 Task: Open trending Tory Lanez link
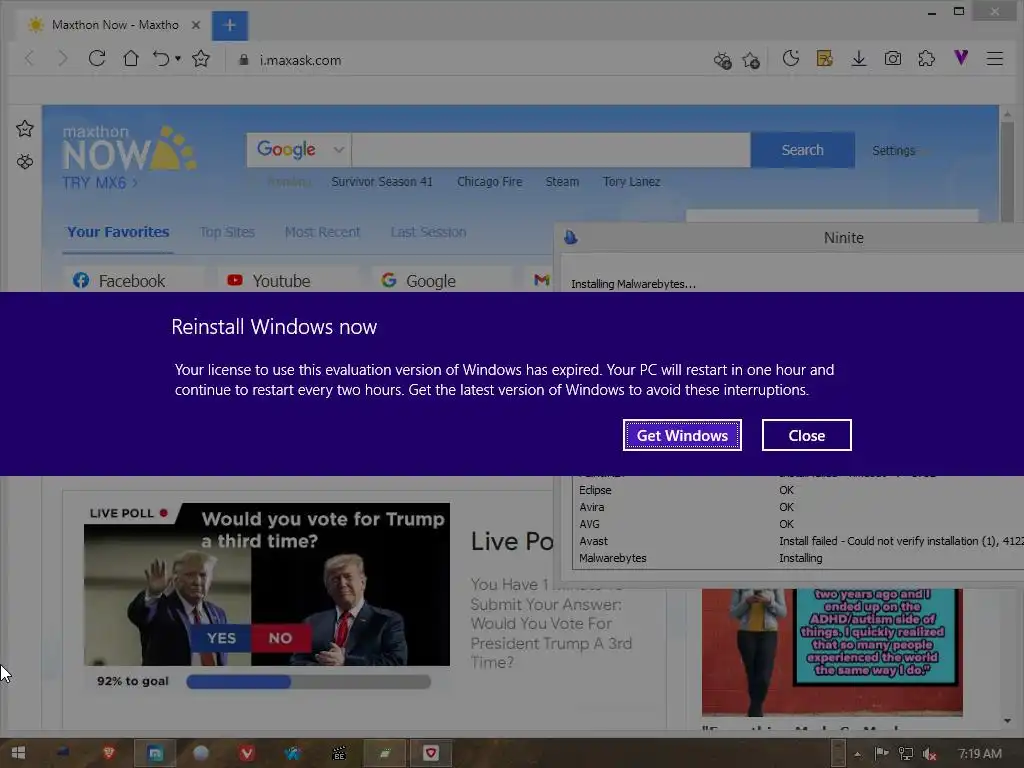632,182
